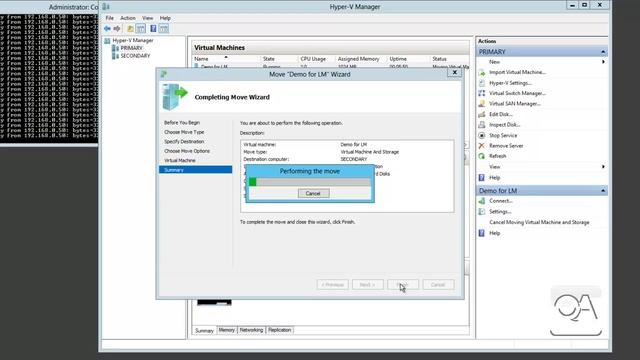640x360 pixels.
Task: Sort by the Uptime column header
Action: click(x=408, y=59)
